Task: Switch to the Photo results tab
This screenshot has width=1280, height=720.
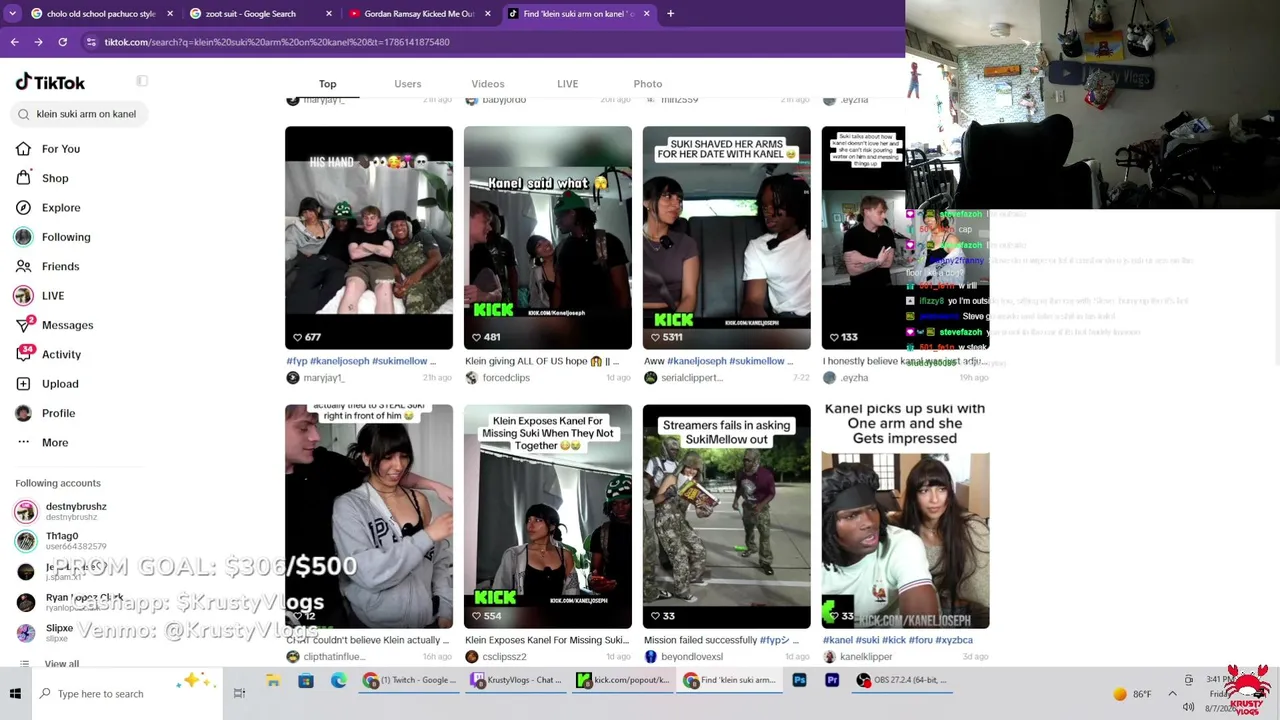Action: pyautogui.click(x=648, y=84)
